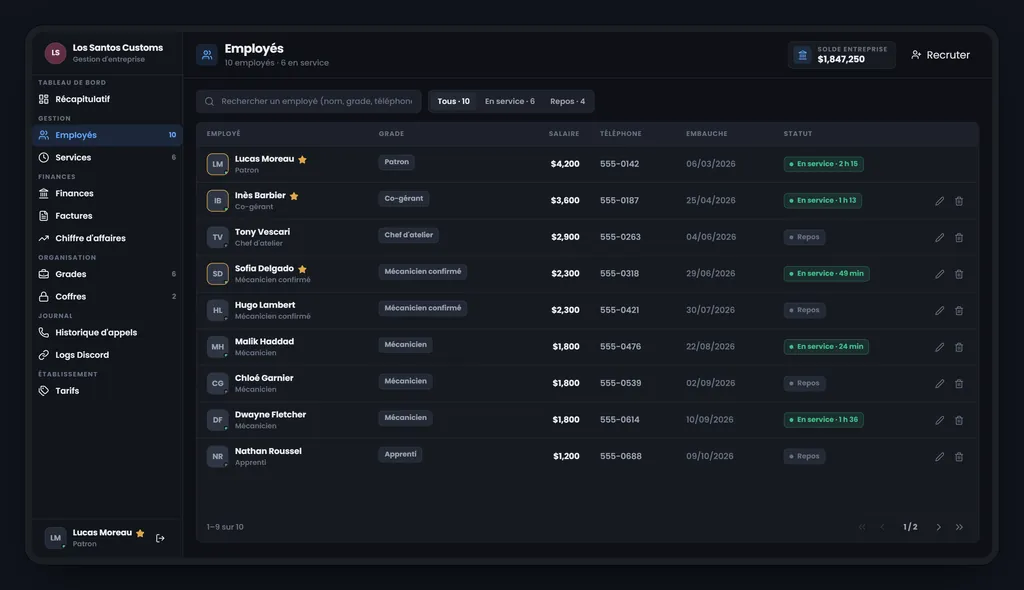1024x590 pixels.
Task: Click trash icon on Nathan Roussel row
Action: point(959,457)
